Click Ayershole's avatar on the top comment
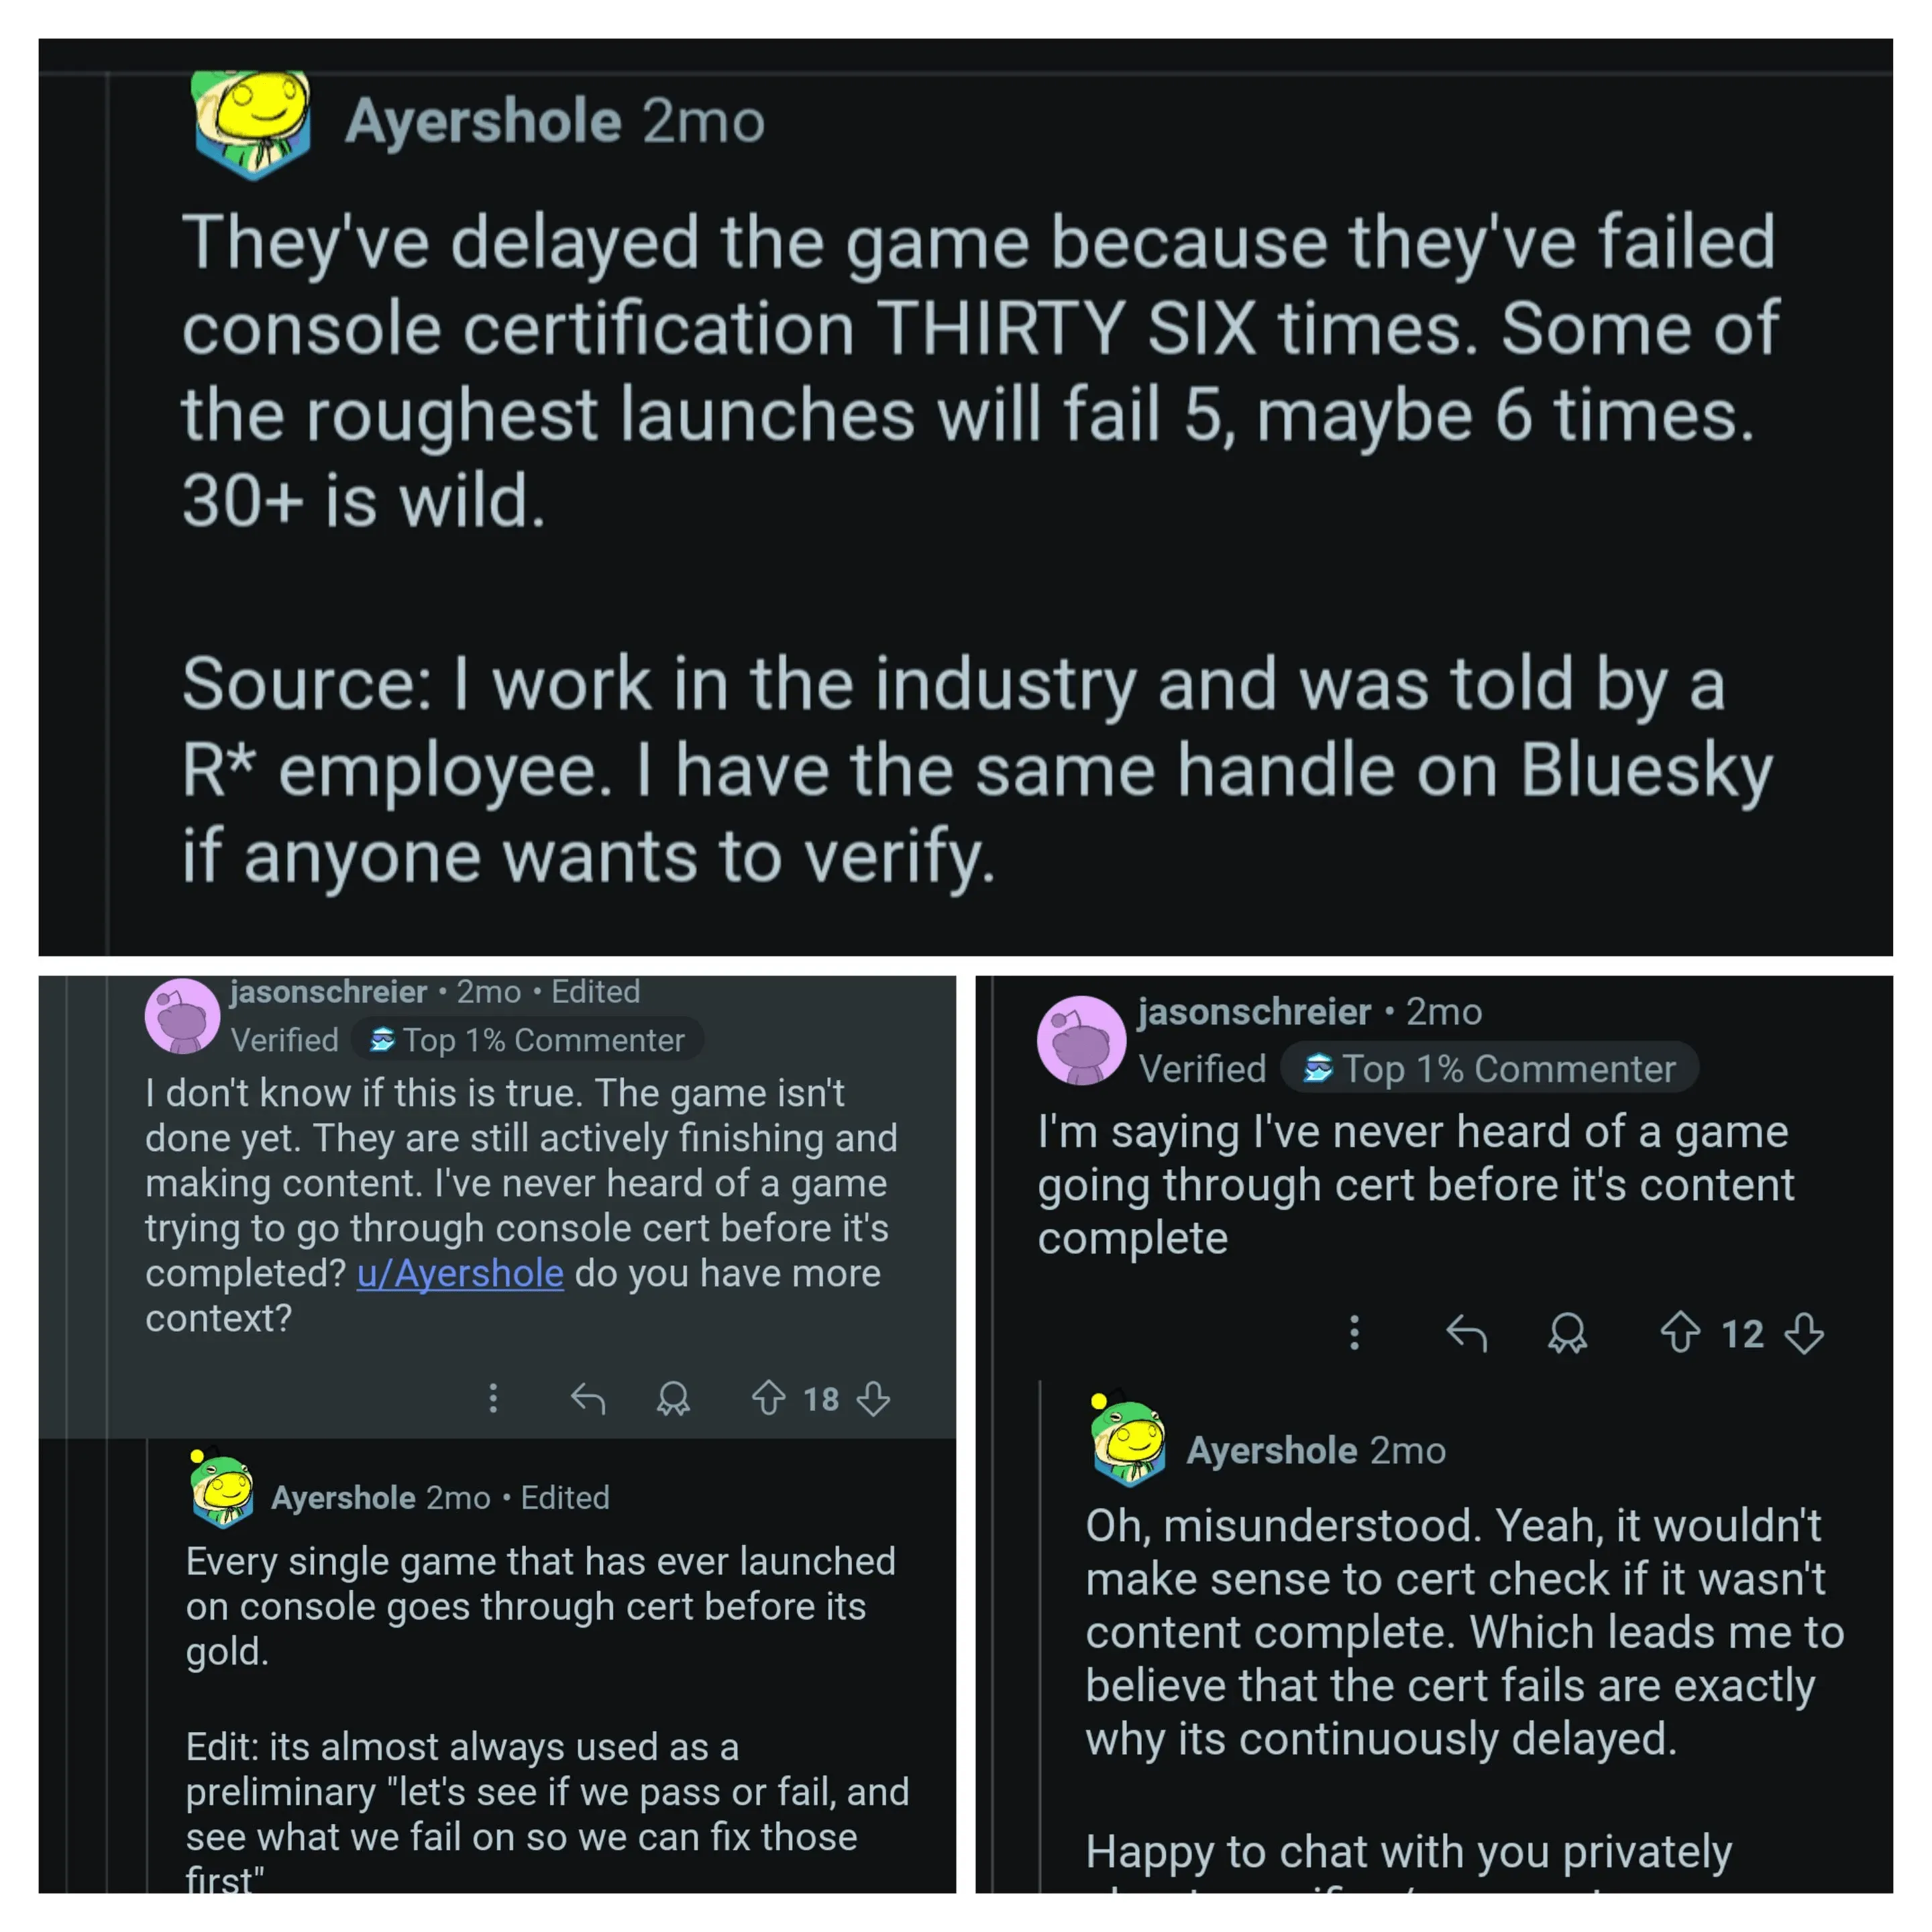This screenshot has width=1932, height=1932. pos(252,122)
